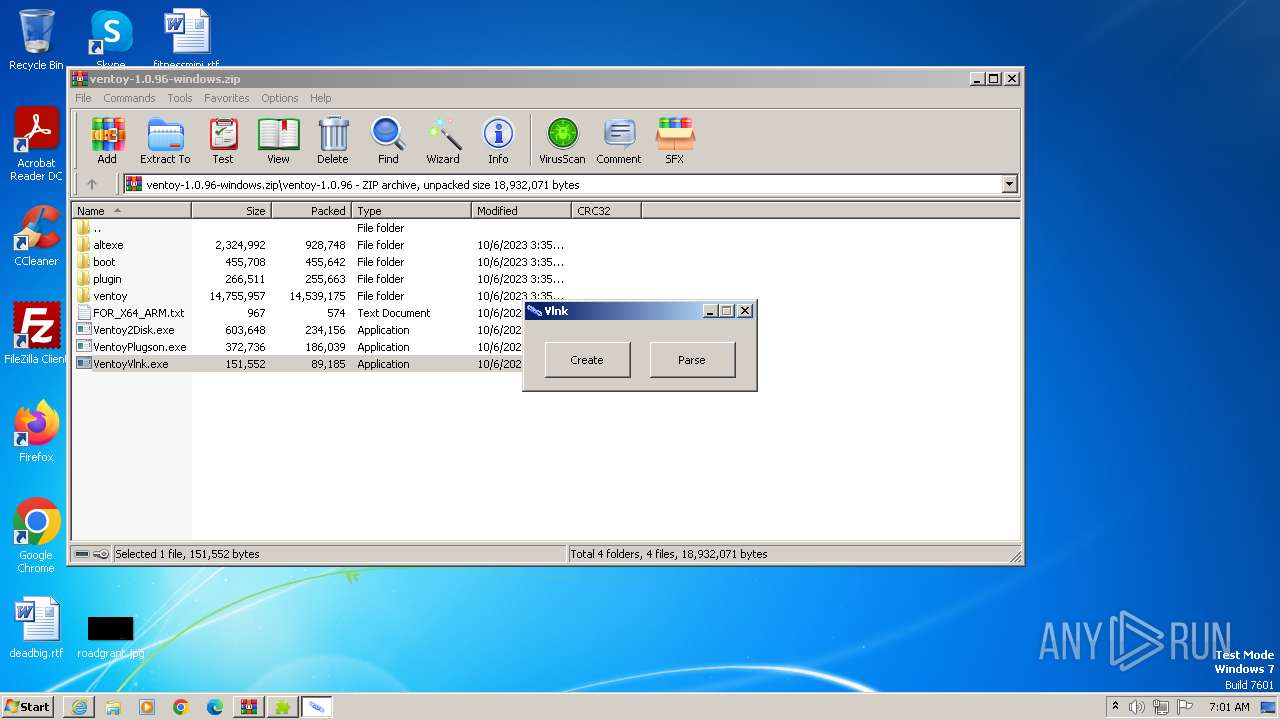The width and height of the screenshot is (1280, 720).
Task: Open FileZilla Client shortcut
Action: pos(36,334)
